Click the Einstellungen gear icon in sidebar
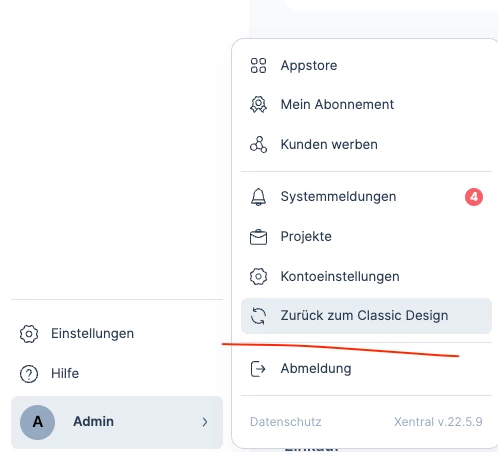The image size is (498, 452). tap(29, 334)
